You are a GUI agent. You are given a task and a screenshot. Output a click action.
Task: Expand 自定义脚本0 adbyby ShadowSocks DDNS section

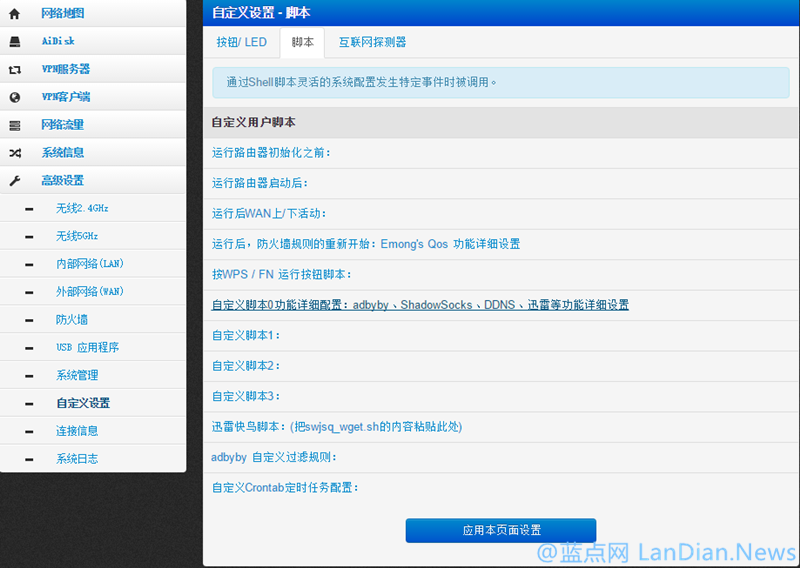tap(420, 305)
